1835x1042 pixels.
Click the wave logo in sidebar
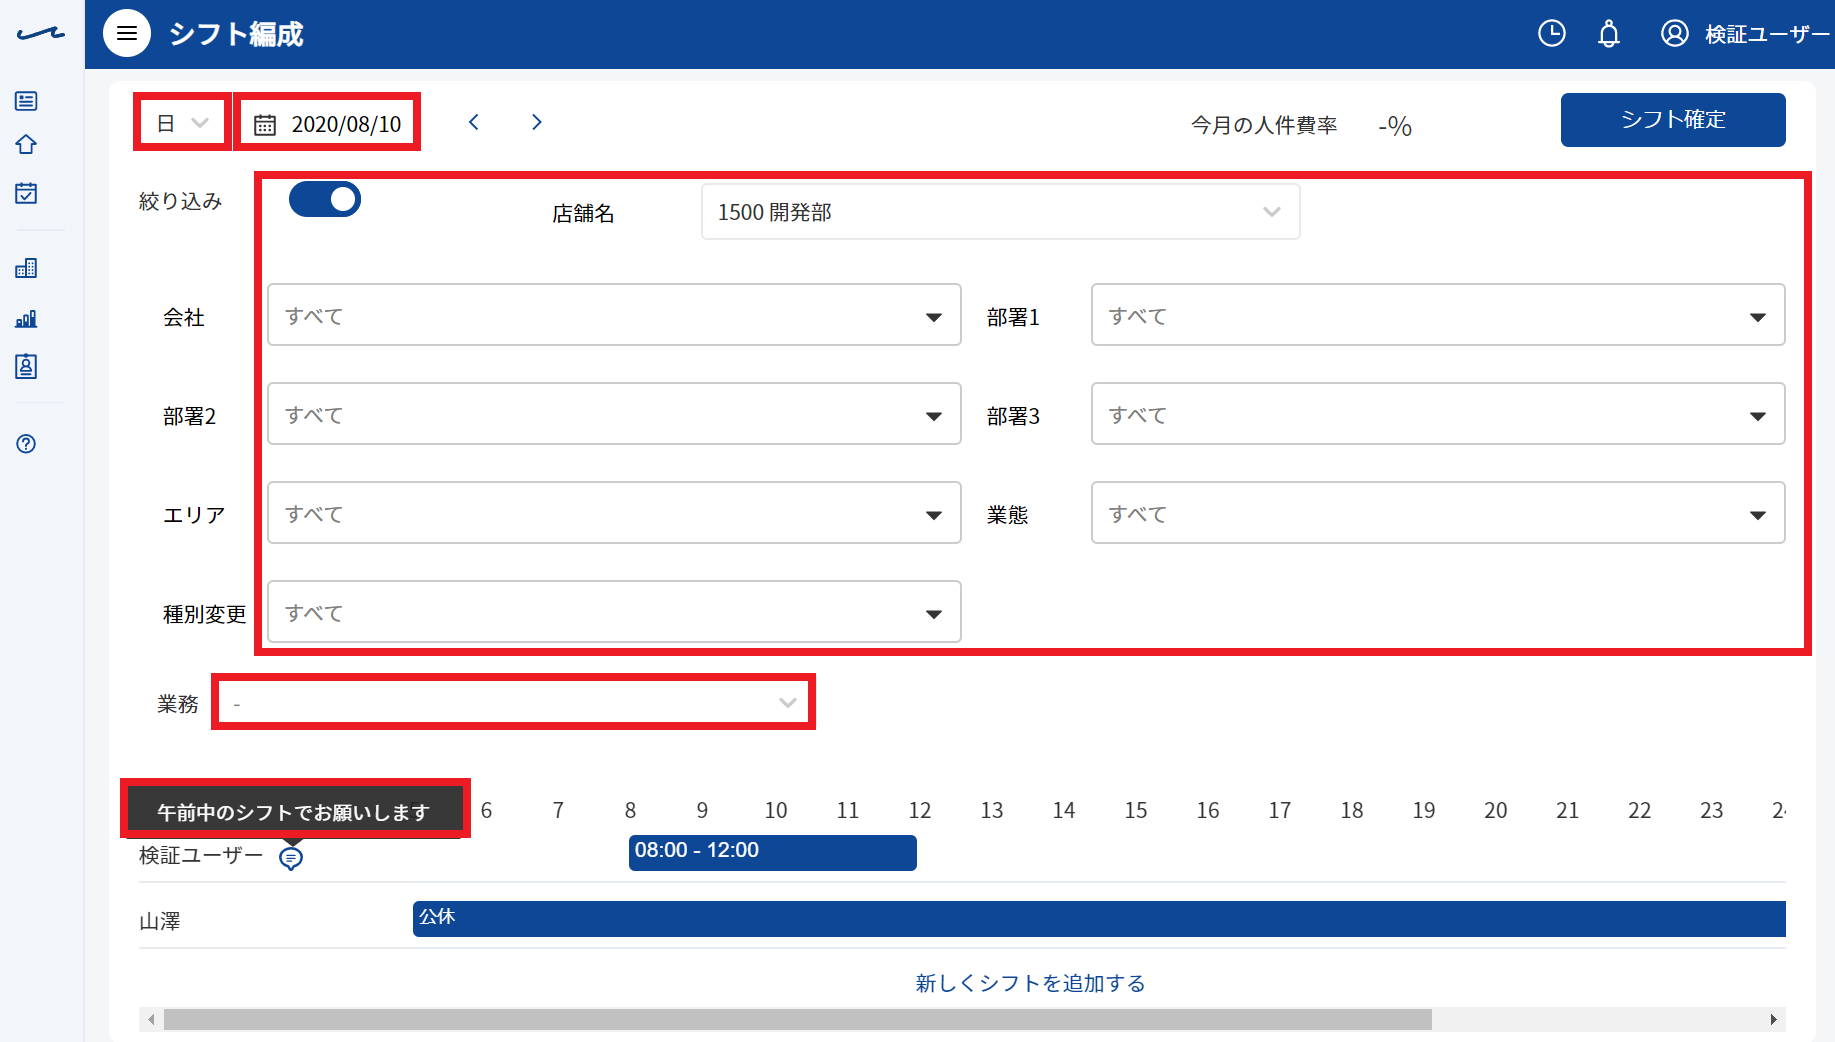[x=41, y=34]
